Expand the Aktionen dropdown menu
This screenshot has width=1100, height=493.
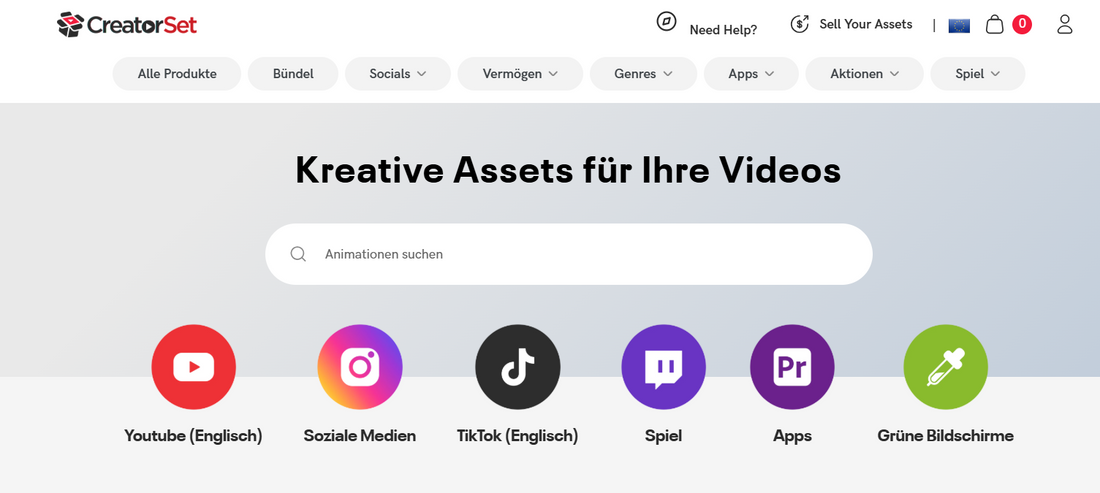click(x=864, y=74)
